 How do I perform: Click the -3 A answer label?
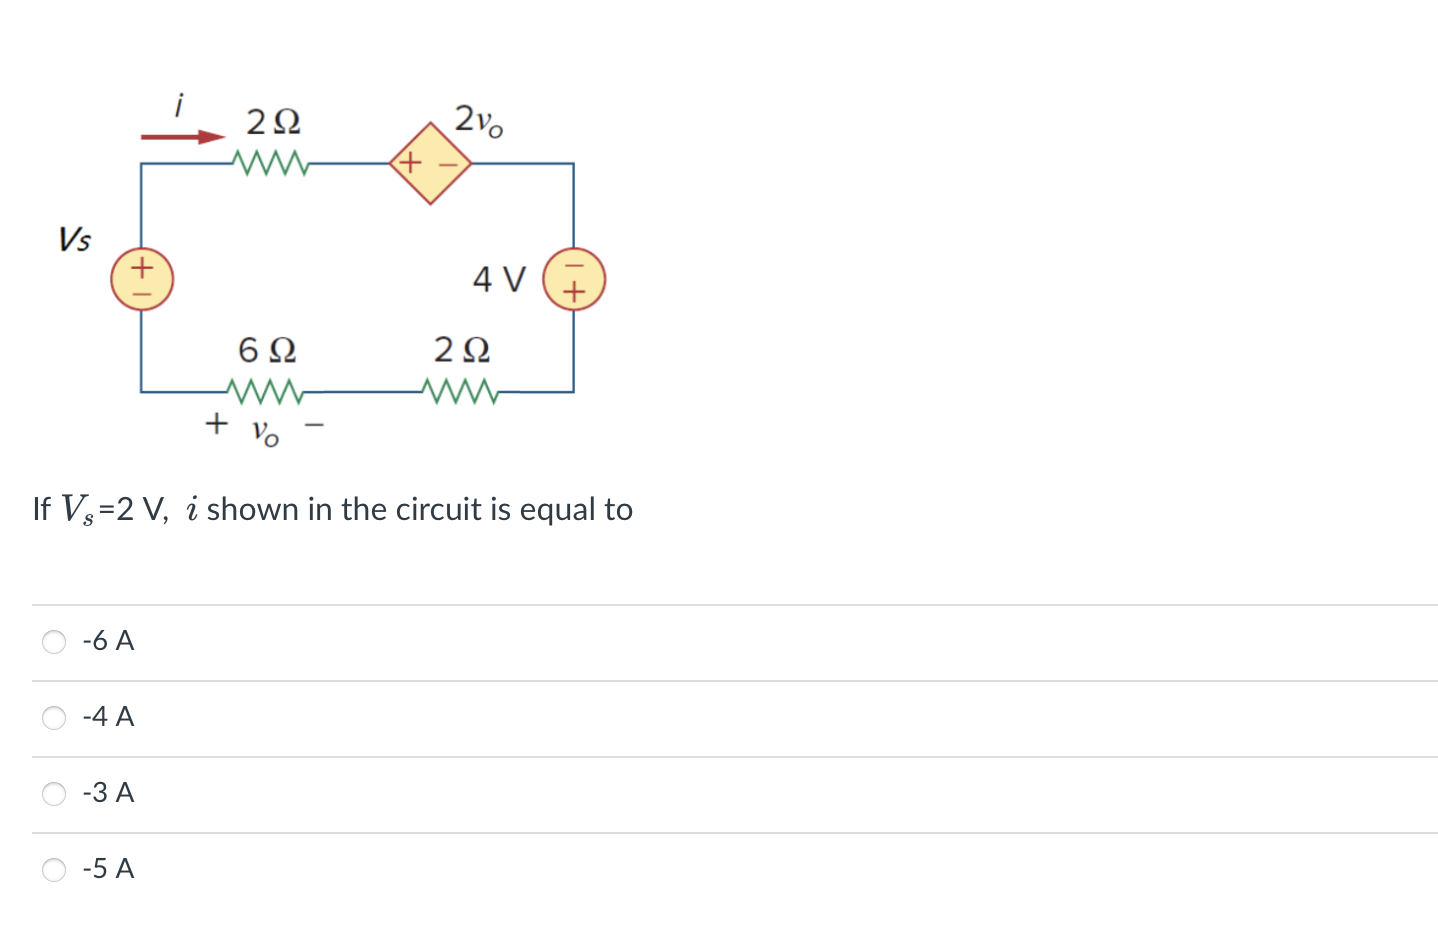pyautogui.click(x=108, y=793)
